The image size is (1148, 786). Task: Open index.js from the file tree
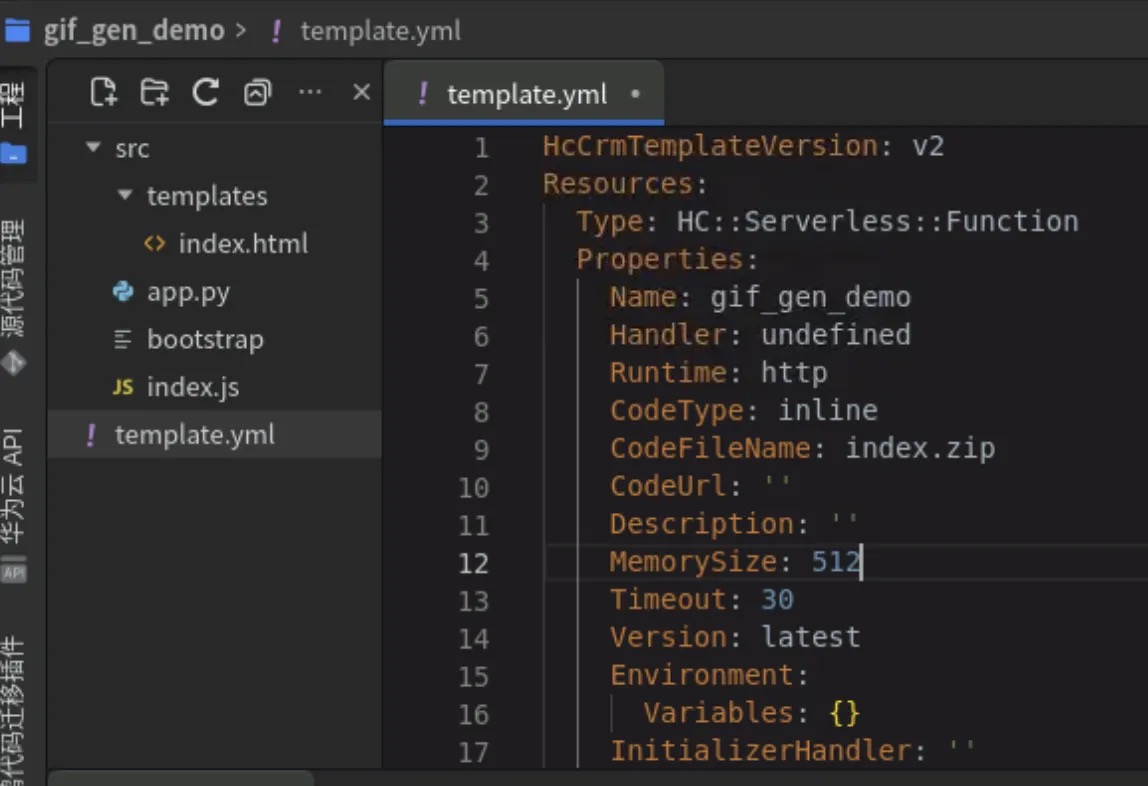point(192,387)
